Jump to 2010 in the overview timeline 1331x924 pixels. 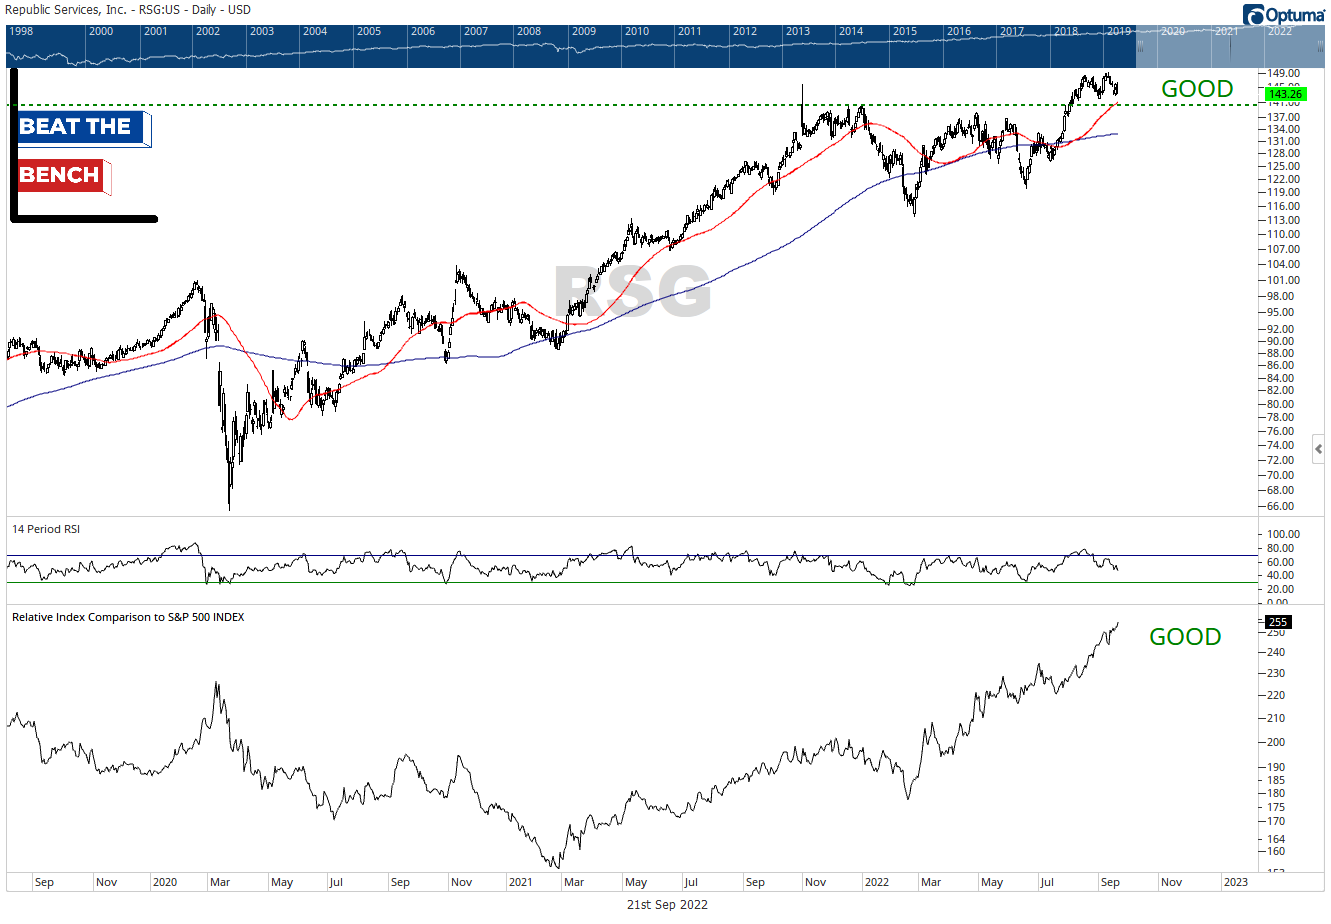point(637,31)
